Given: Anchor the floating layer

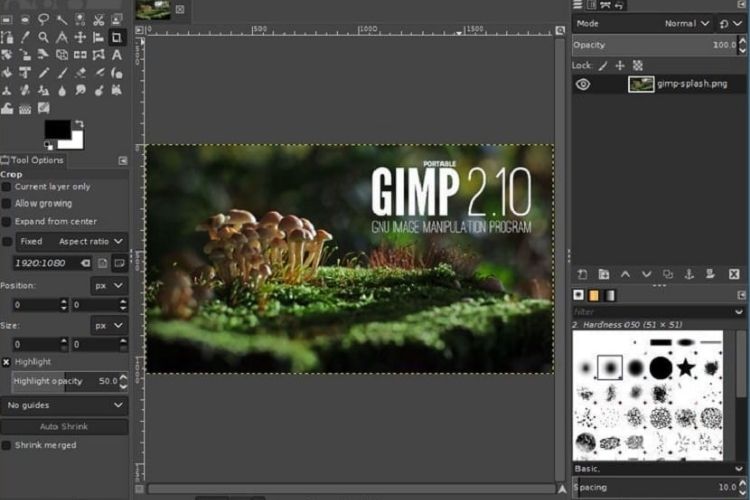Looking at the screenshot, I should click(x=689, y=275).
